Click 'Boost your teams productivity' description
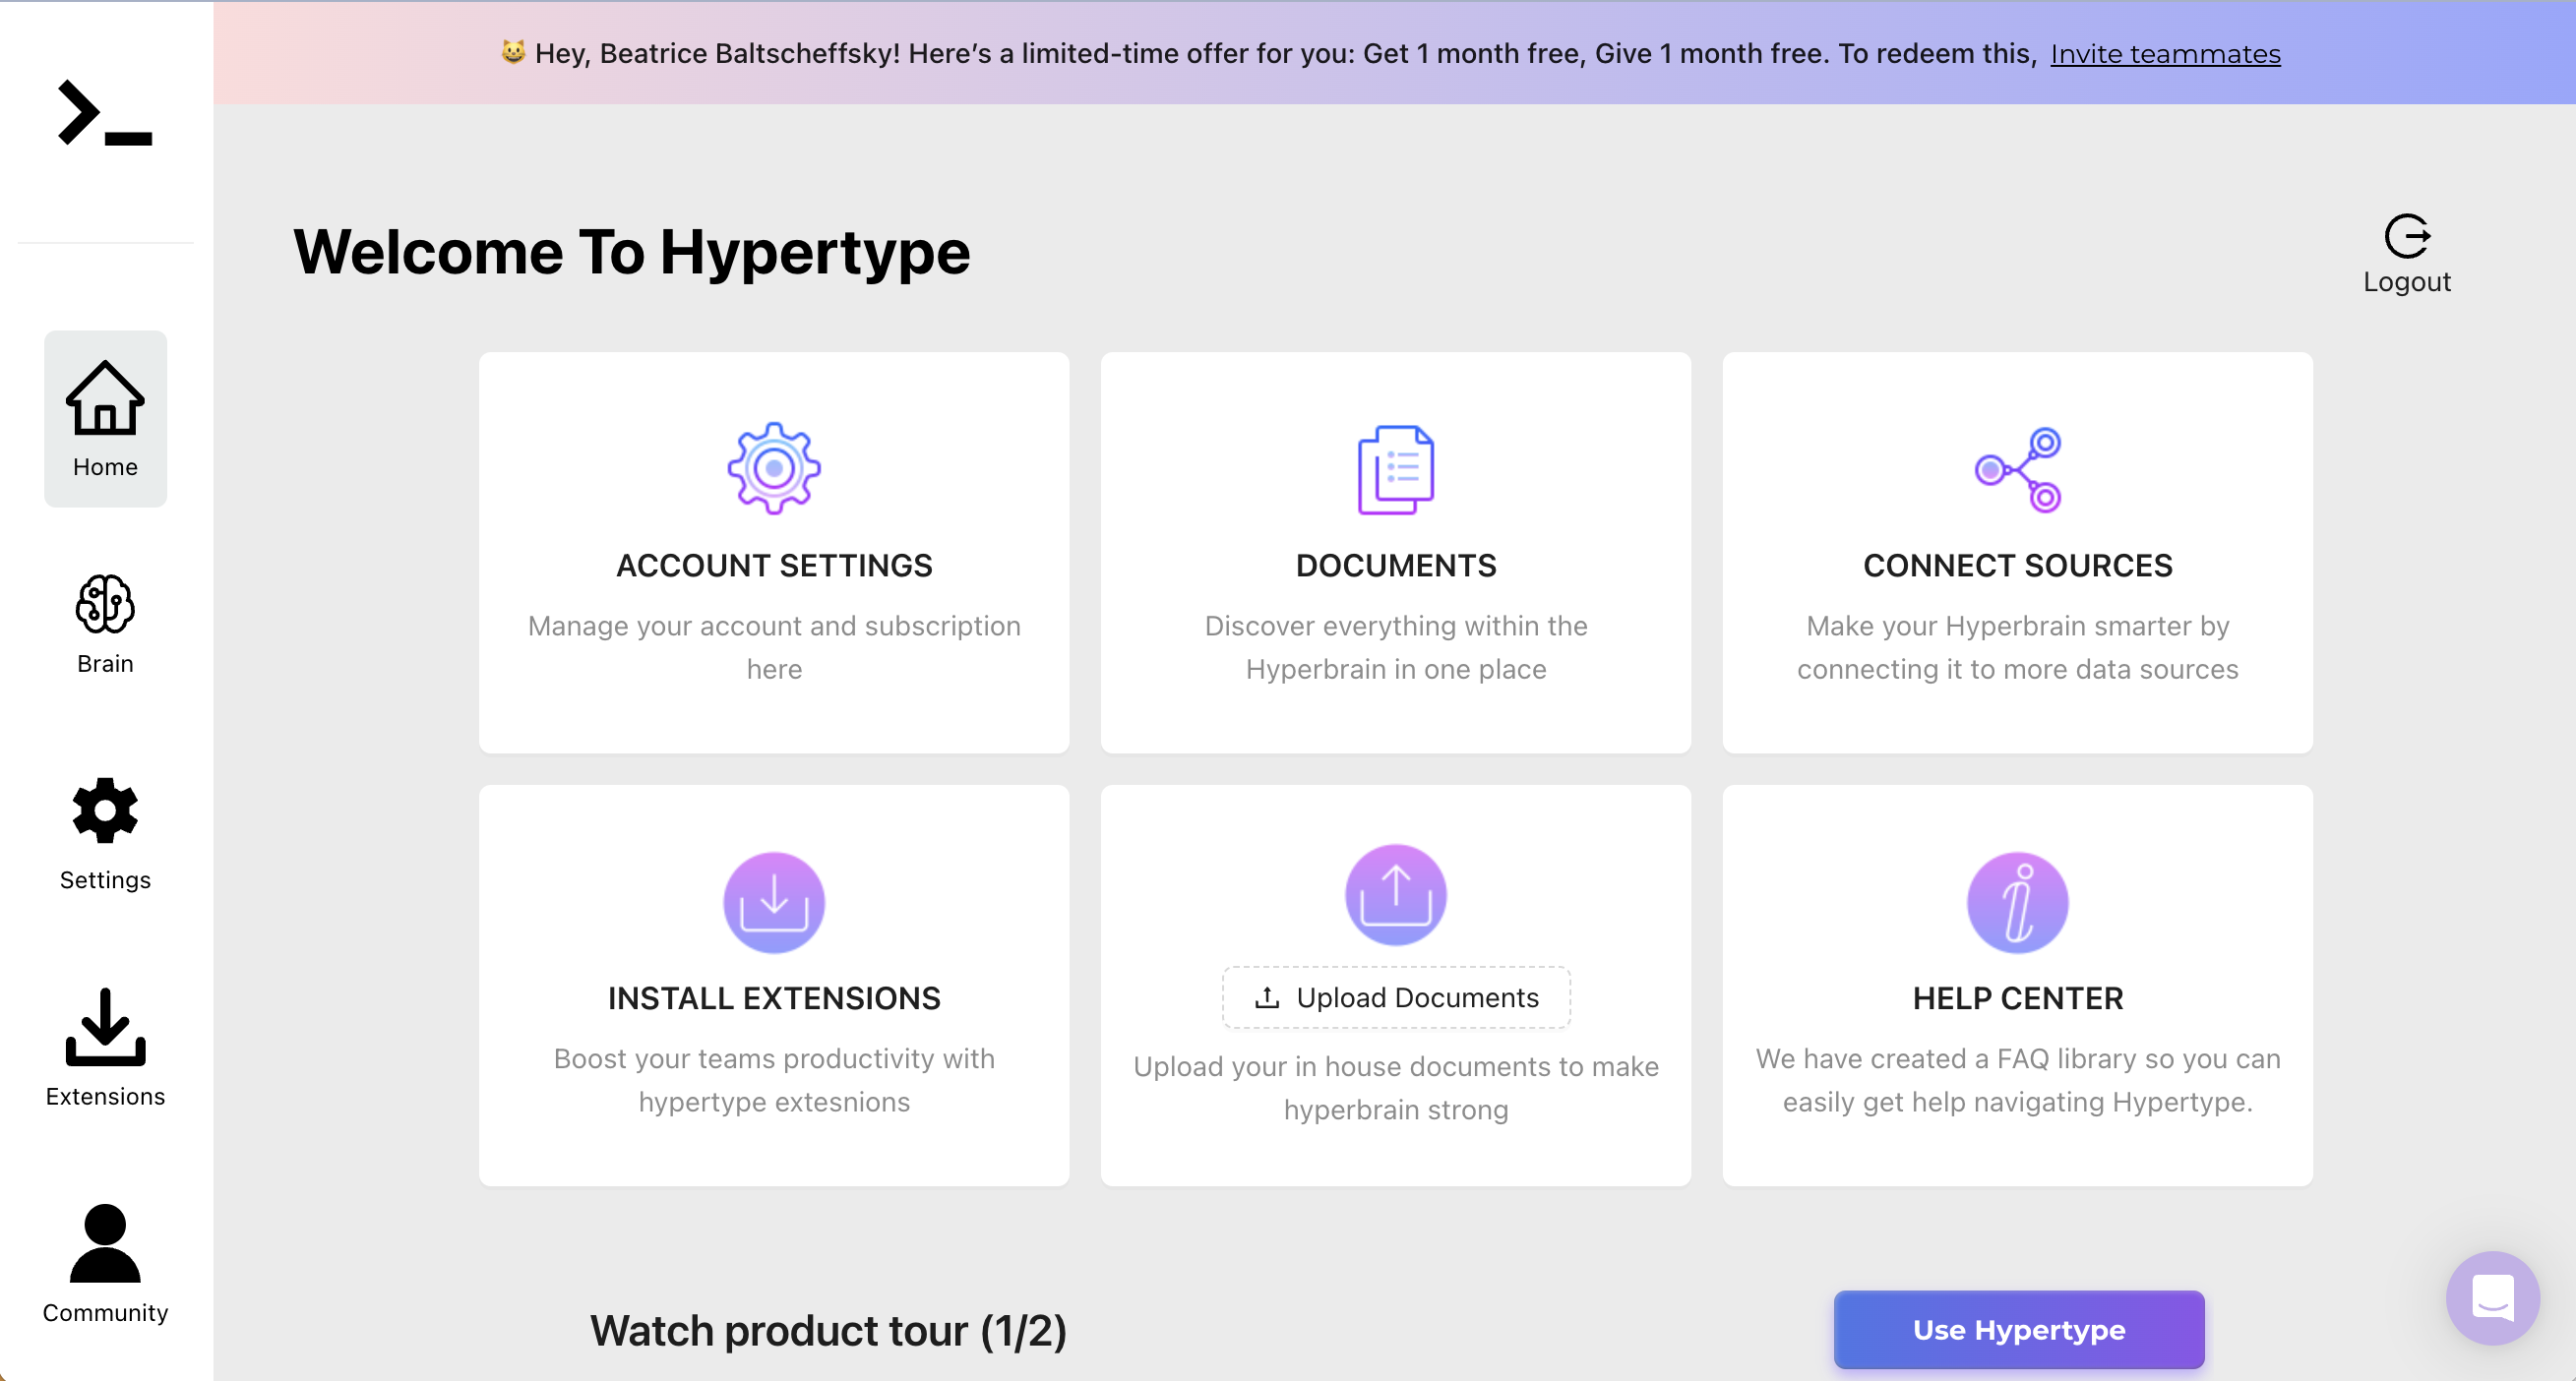 tap(774, 1080)
